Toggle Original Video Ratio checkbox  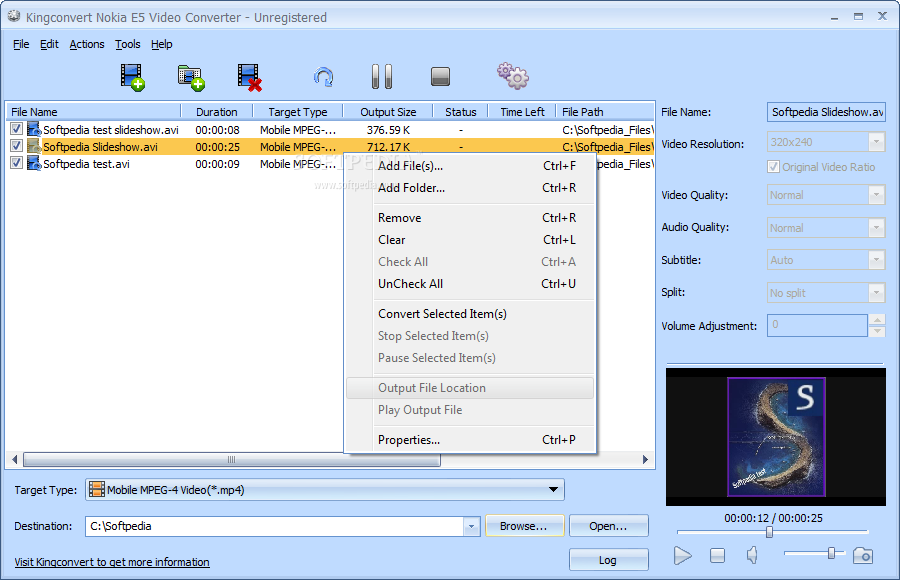[773, 167]
